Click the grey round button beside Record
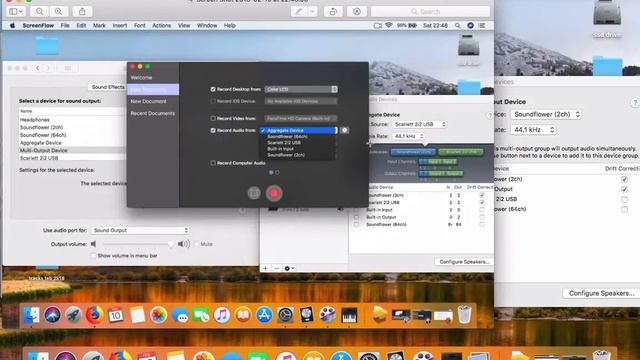The image size is (640, 360). 254,193
